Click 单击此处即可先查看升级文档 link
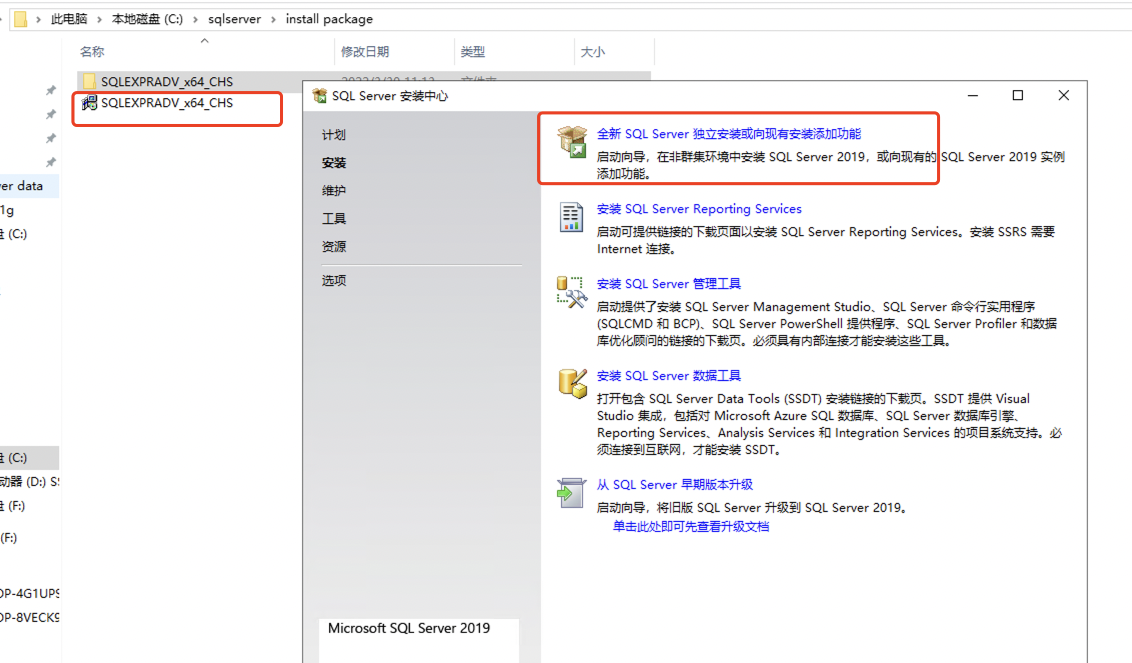Screen dimensions: 1132x663 pyautogui.click(x=691, y=526)
